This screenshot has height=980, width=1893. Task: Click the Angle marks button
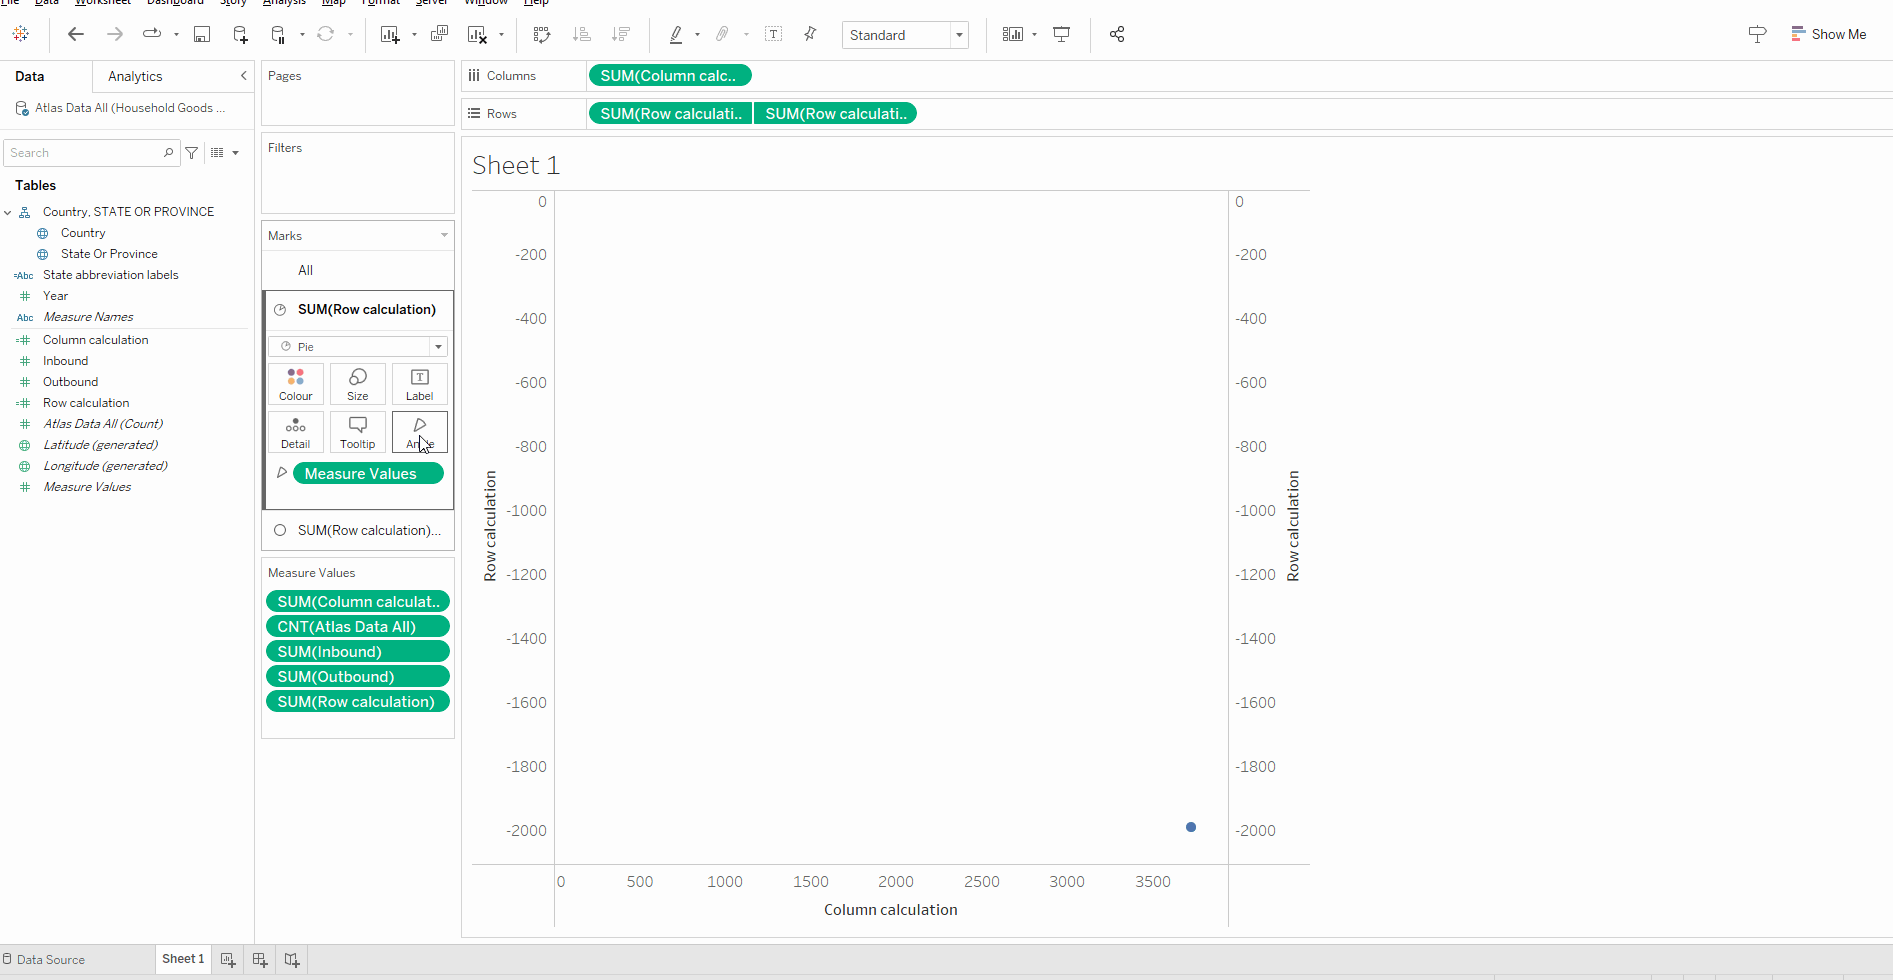(420, 432)
